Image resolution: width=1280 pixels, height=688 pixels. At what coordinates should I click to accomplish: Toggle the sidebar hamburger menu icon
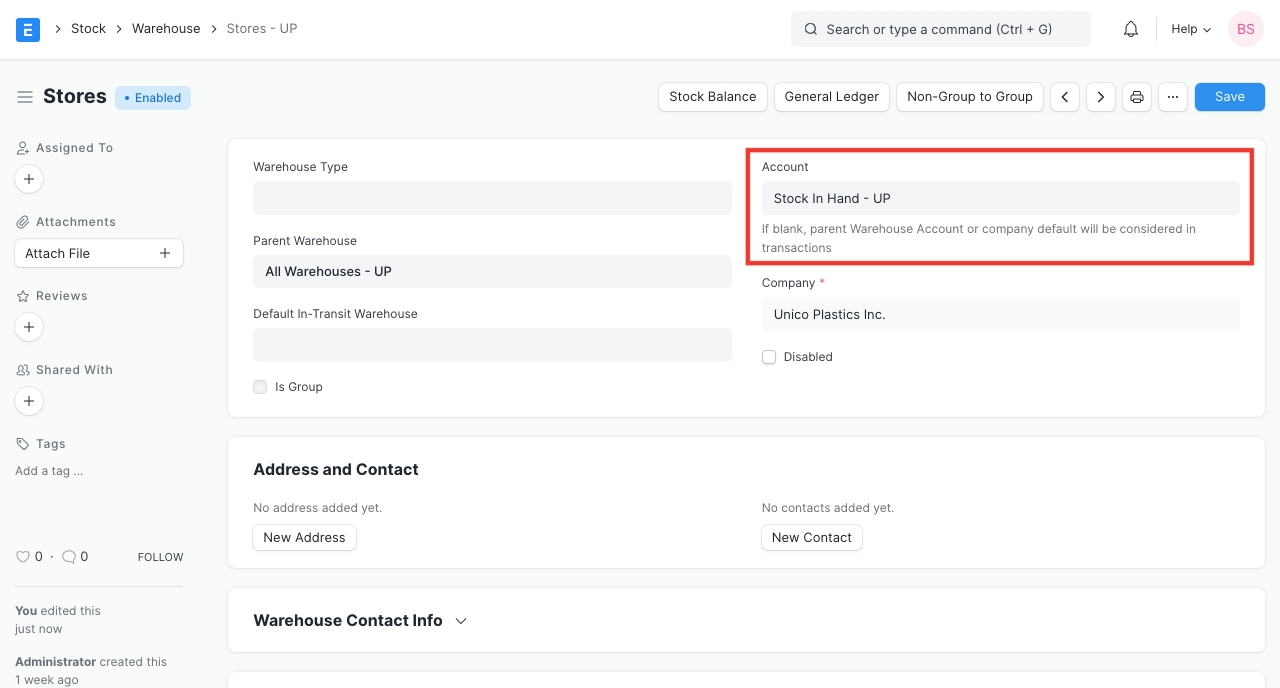click(25, 97)
